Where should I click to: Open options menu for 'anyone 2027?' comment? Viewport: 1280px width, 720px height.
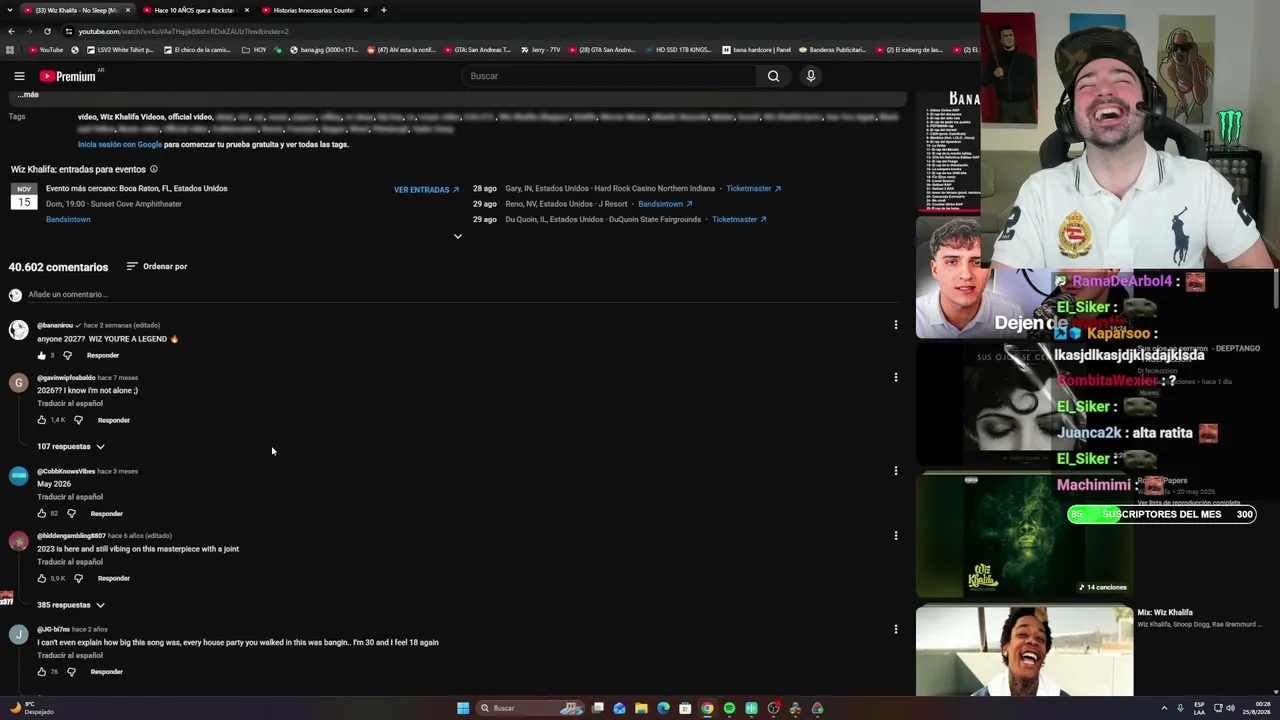tap(895, 325)
